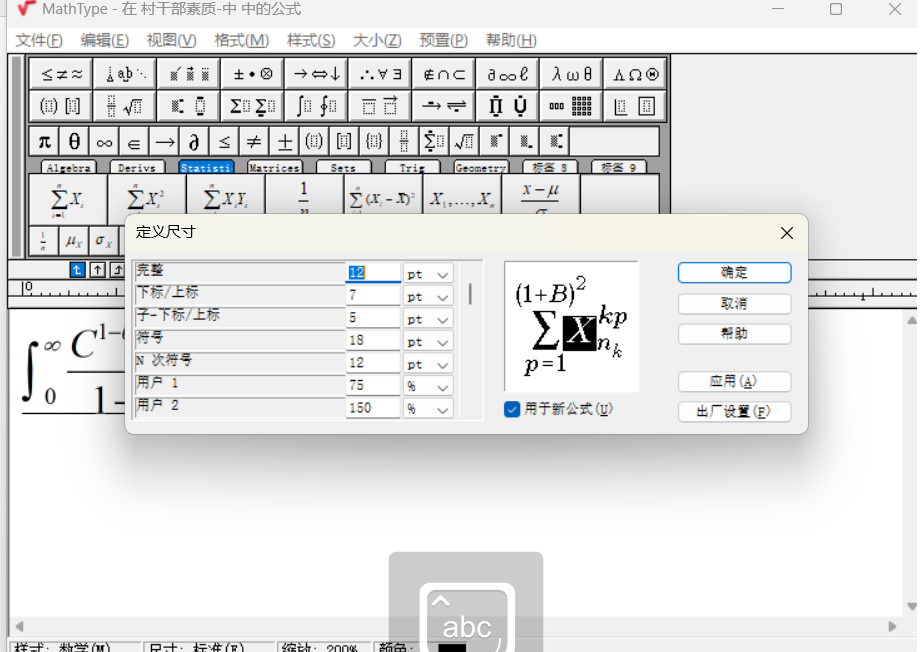Screen dimensions: 920x652
Task: Open the fraction and radical templates palette
Action: [x=125, y=106]
